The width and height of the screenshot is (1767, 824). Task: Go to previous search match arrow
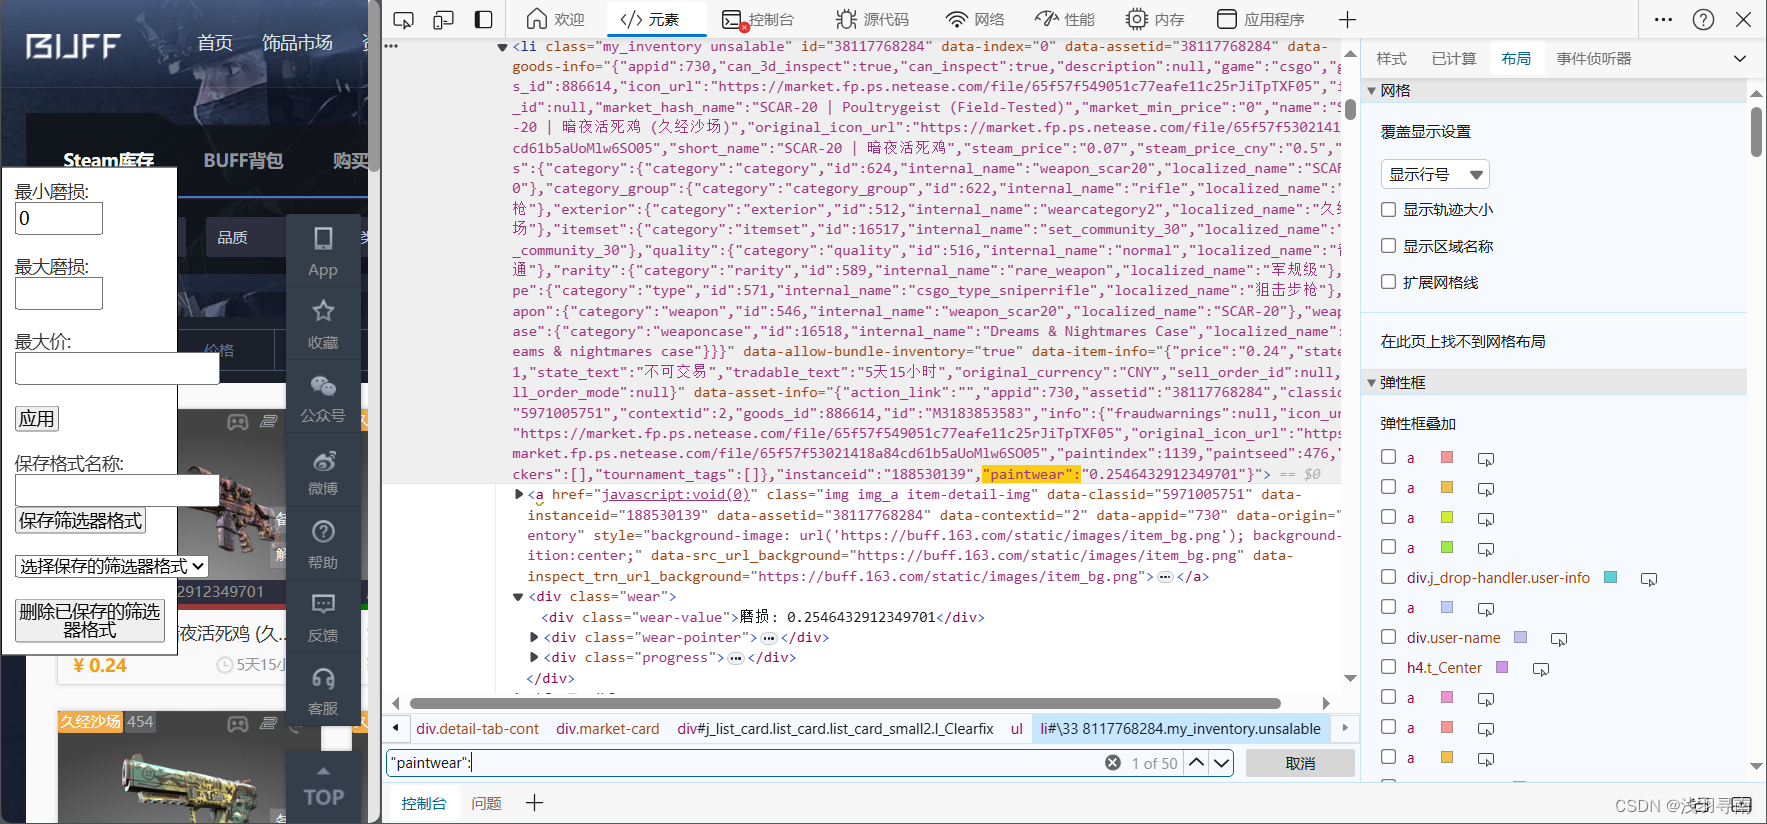(x=1196, y=763)
